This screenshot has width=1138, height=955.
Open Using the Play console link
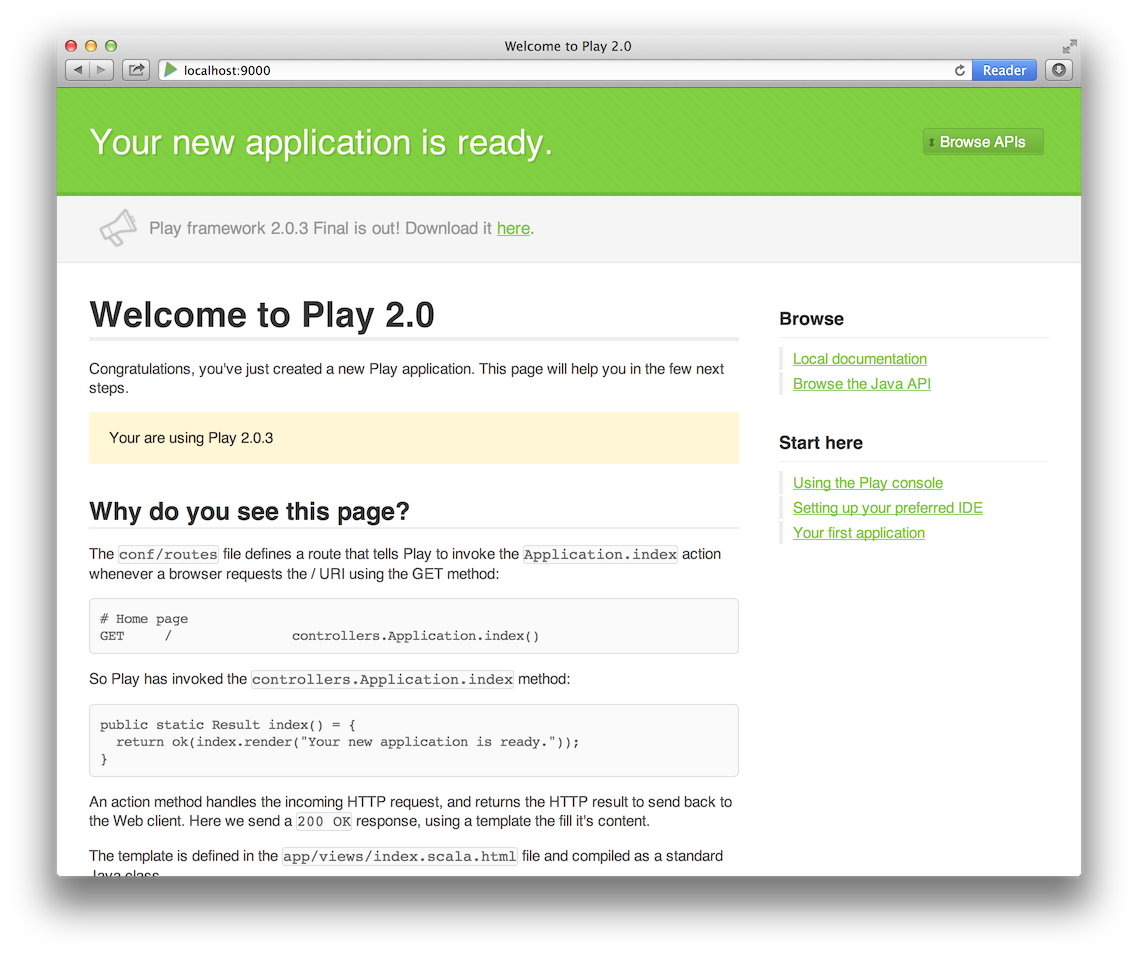pyautogui.click(x=867, y=483)
